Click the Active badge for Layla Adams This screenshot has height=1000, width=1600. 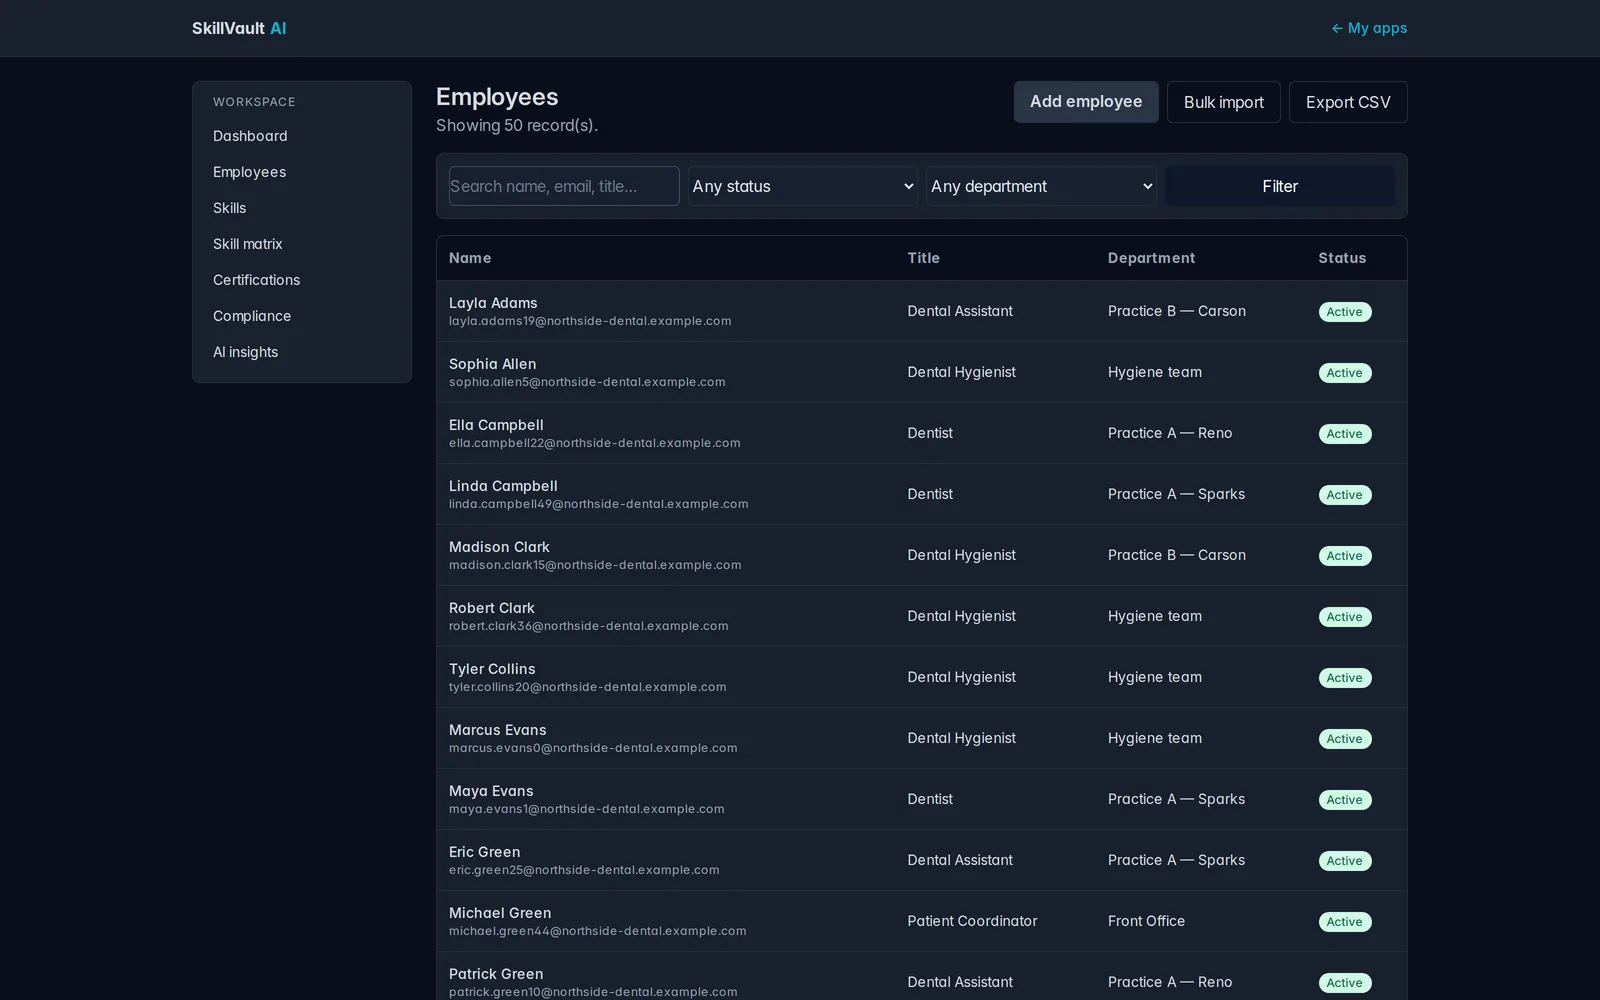(x=1345, y=312)
